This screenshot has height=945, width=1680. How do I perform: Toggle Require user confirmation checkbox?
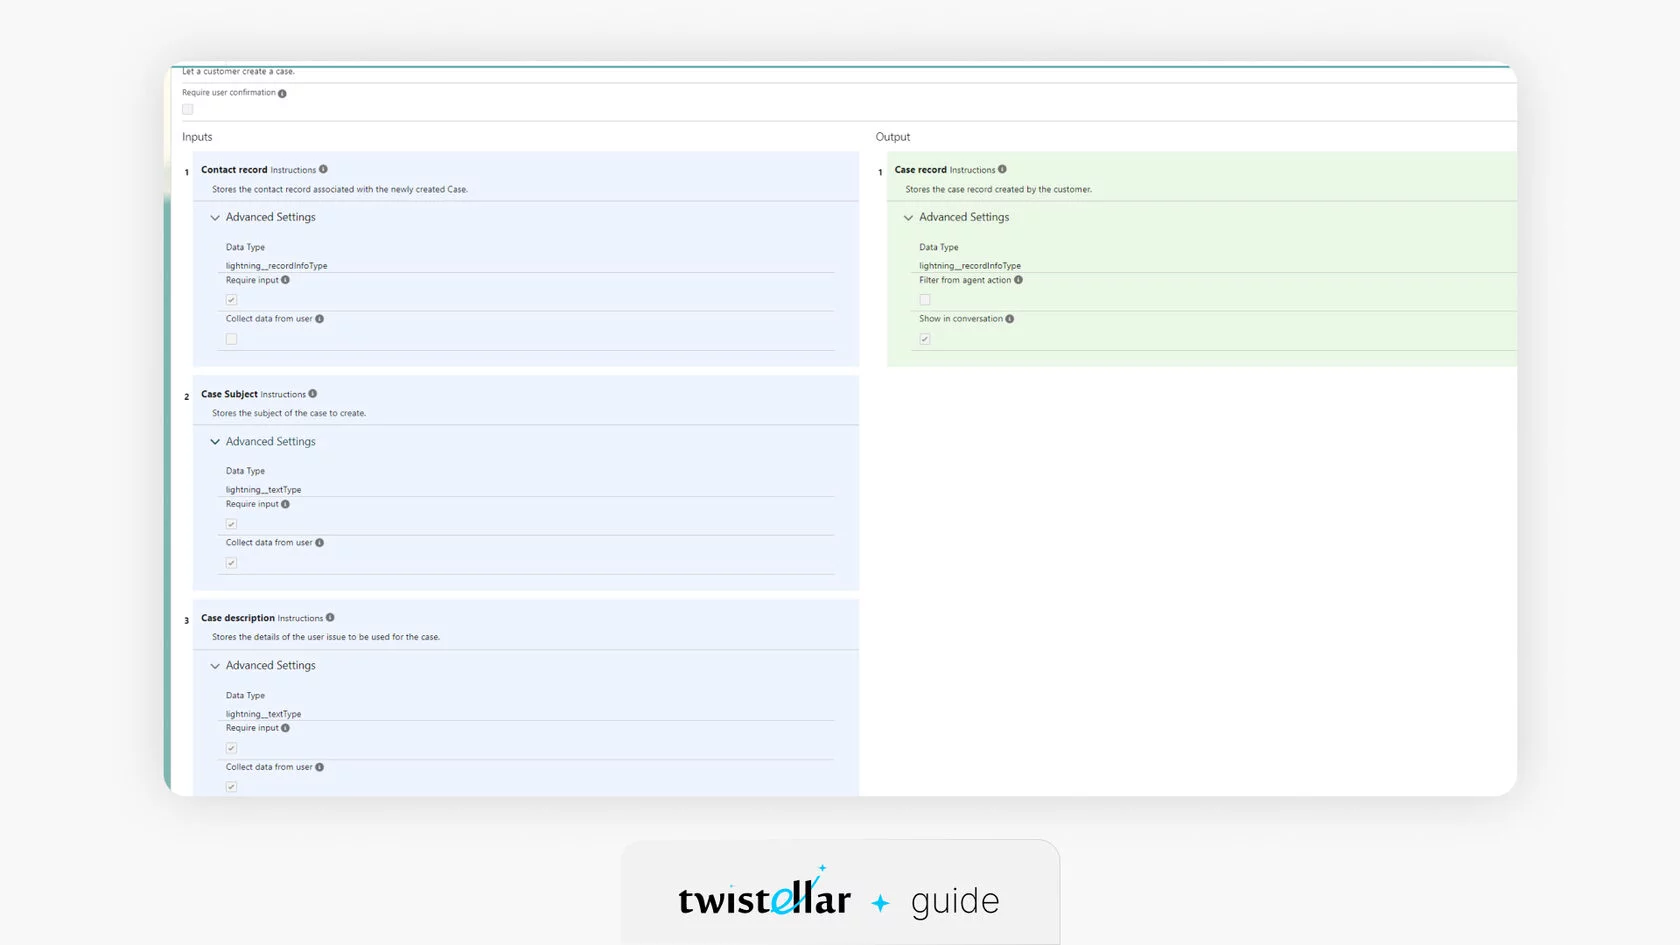[x=188, y=109]
